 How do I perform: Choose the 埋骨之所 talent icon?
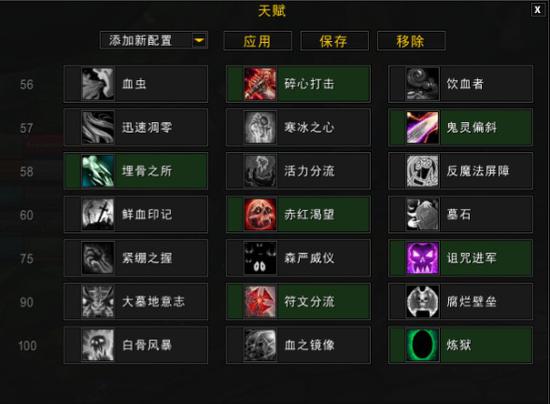tap(98, 171)
